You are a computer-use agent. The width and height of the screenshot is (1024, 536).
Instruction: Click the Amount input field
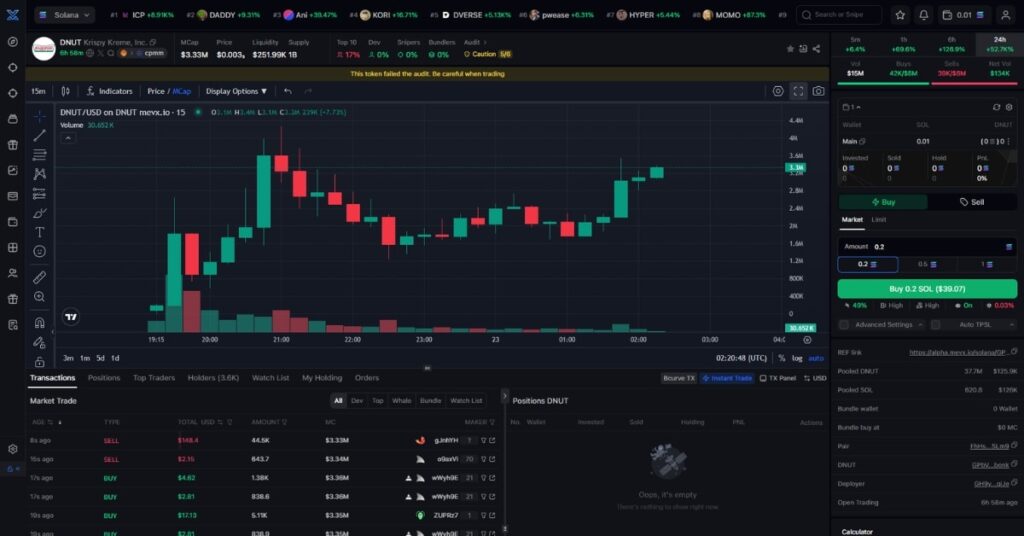[x=927, y=247]
